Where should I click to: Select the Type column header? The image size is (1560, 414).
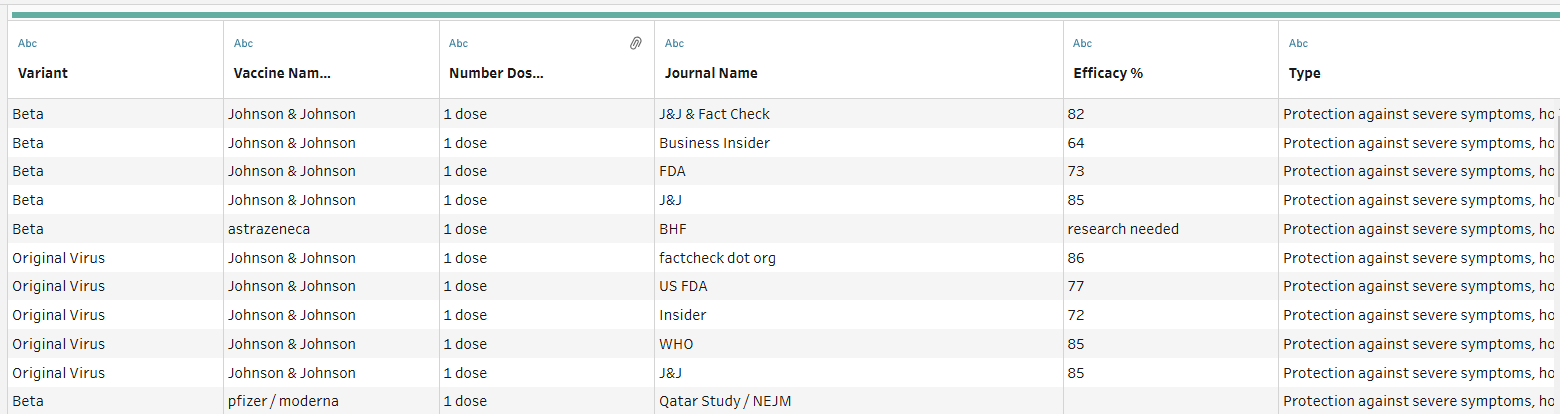(1304, 73)
